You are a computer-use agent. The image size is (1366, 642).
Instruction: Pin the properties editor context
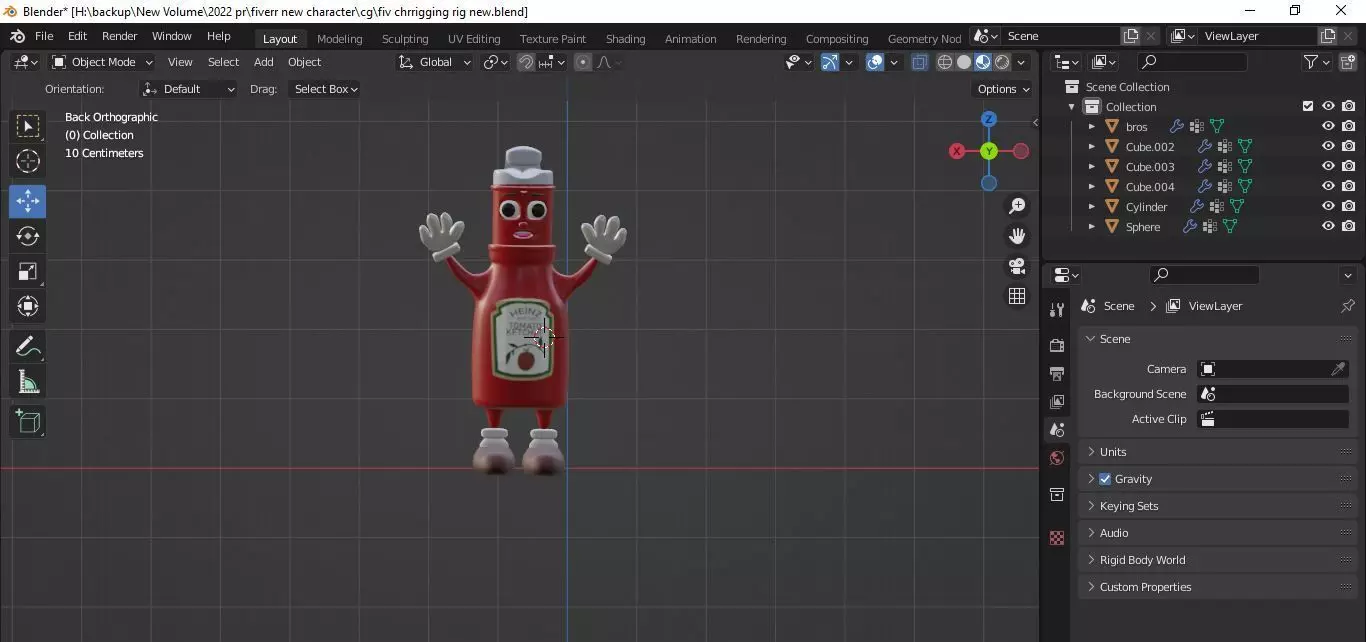(x=1348, y=306)
